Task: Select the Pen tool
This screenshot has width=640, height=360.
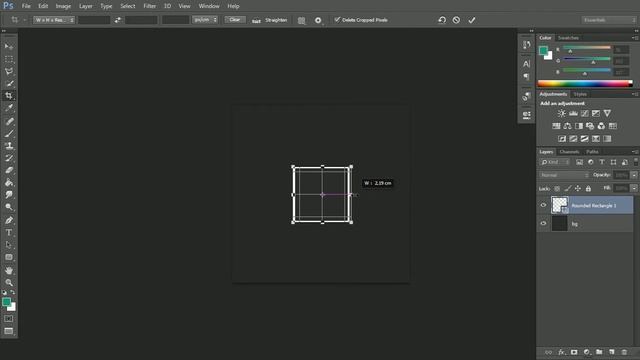Action: coord(9,220)
